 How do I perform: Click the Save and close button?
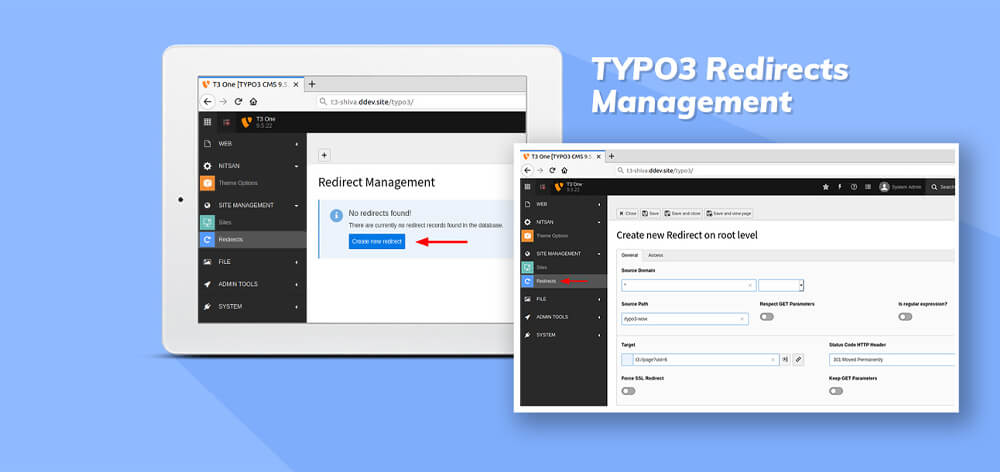(x=682, y=214)
